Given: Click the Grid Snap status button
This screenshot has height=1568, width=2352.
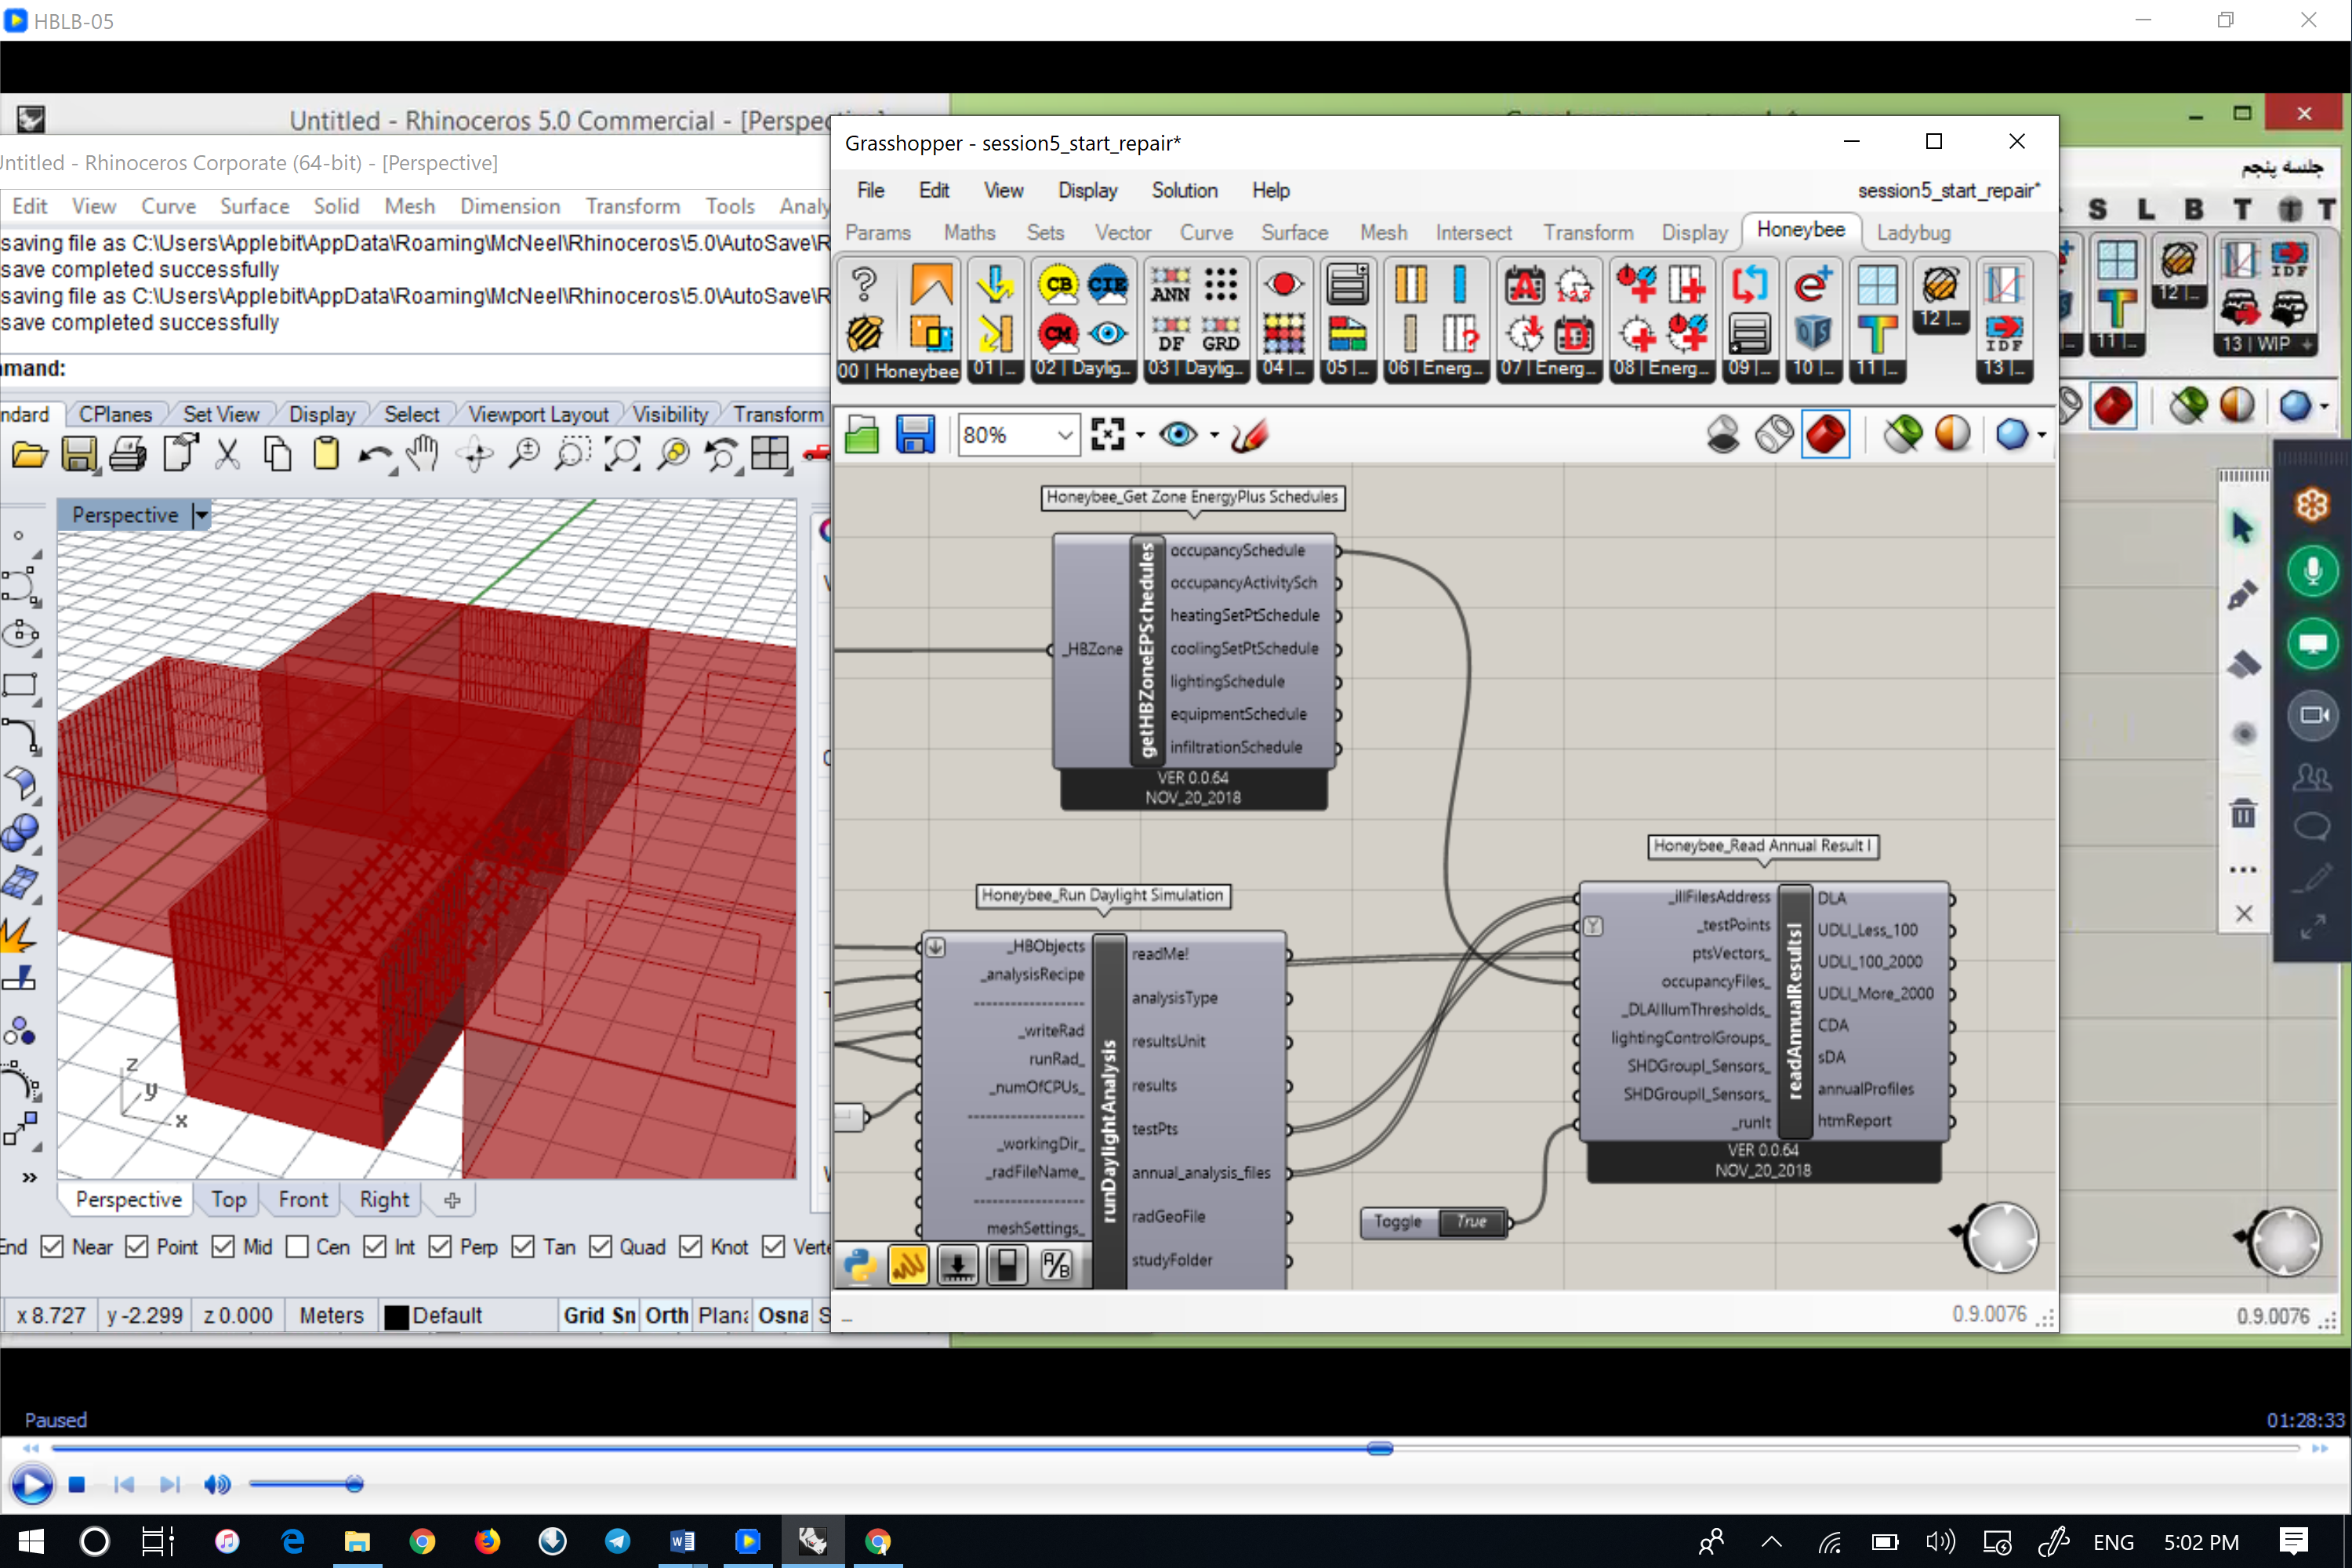Looking at the screenshot, I should (599, 1315).
